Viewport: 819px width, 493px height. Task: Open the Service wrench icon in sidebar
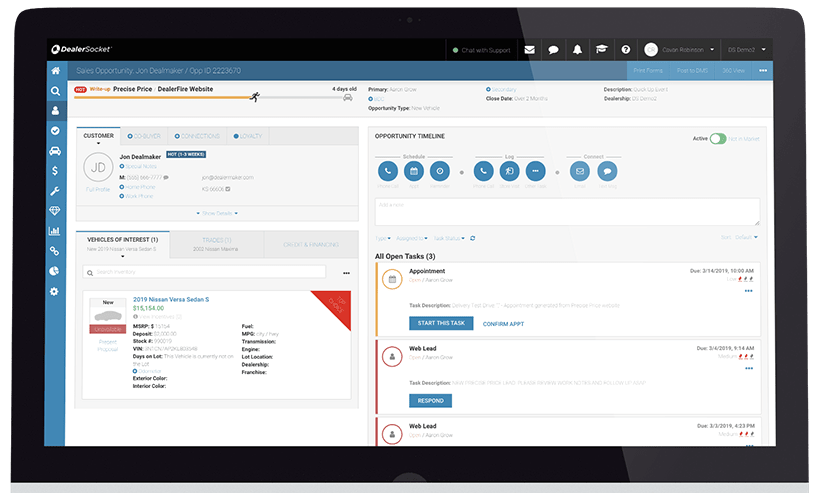55,191
